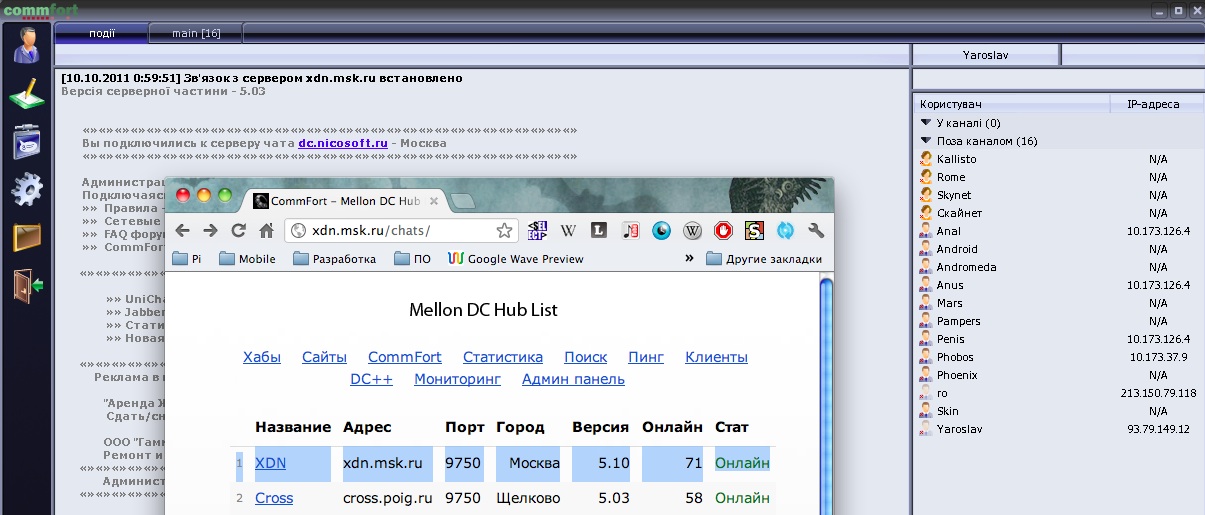Open the 'Разработка' bookmarks folder
This screenshot has width=1205, height=515.
pos(335,259)
